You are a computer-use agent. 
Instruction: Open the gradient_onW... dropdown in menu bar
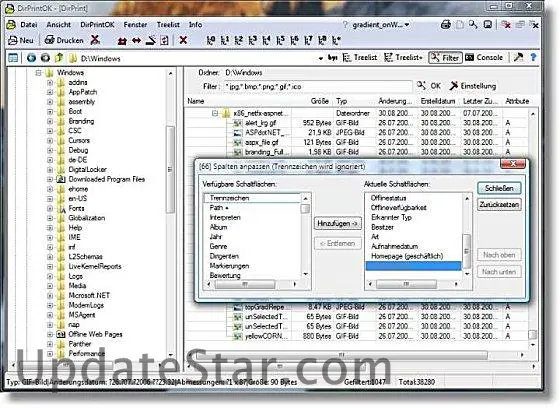pyautogui.click(x=381, y=25)
